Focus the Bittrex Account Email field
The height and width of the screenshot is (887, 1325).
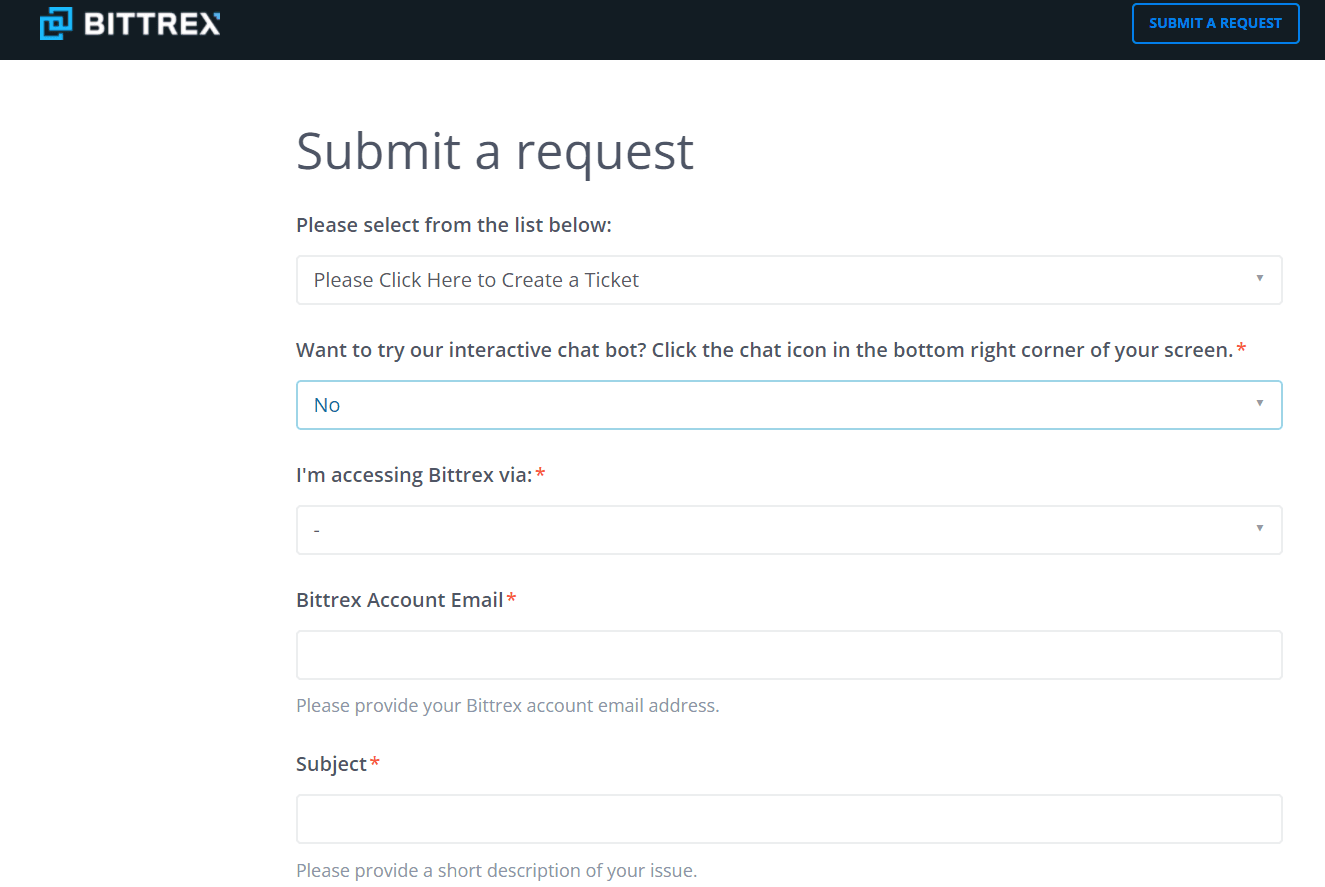click(x=788, y=655)
